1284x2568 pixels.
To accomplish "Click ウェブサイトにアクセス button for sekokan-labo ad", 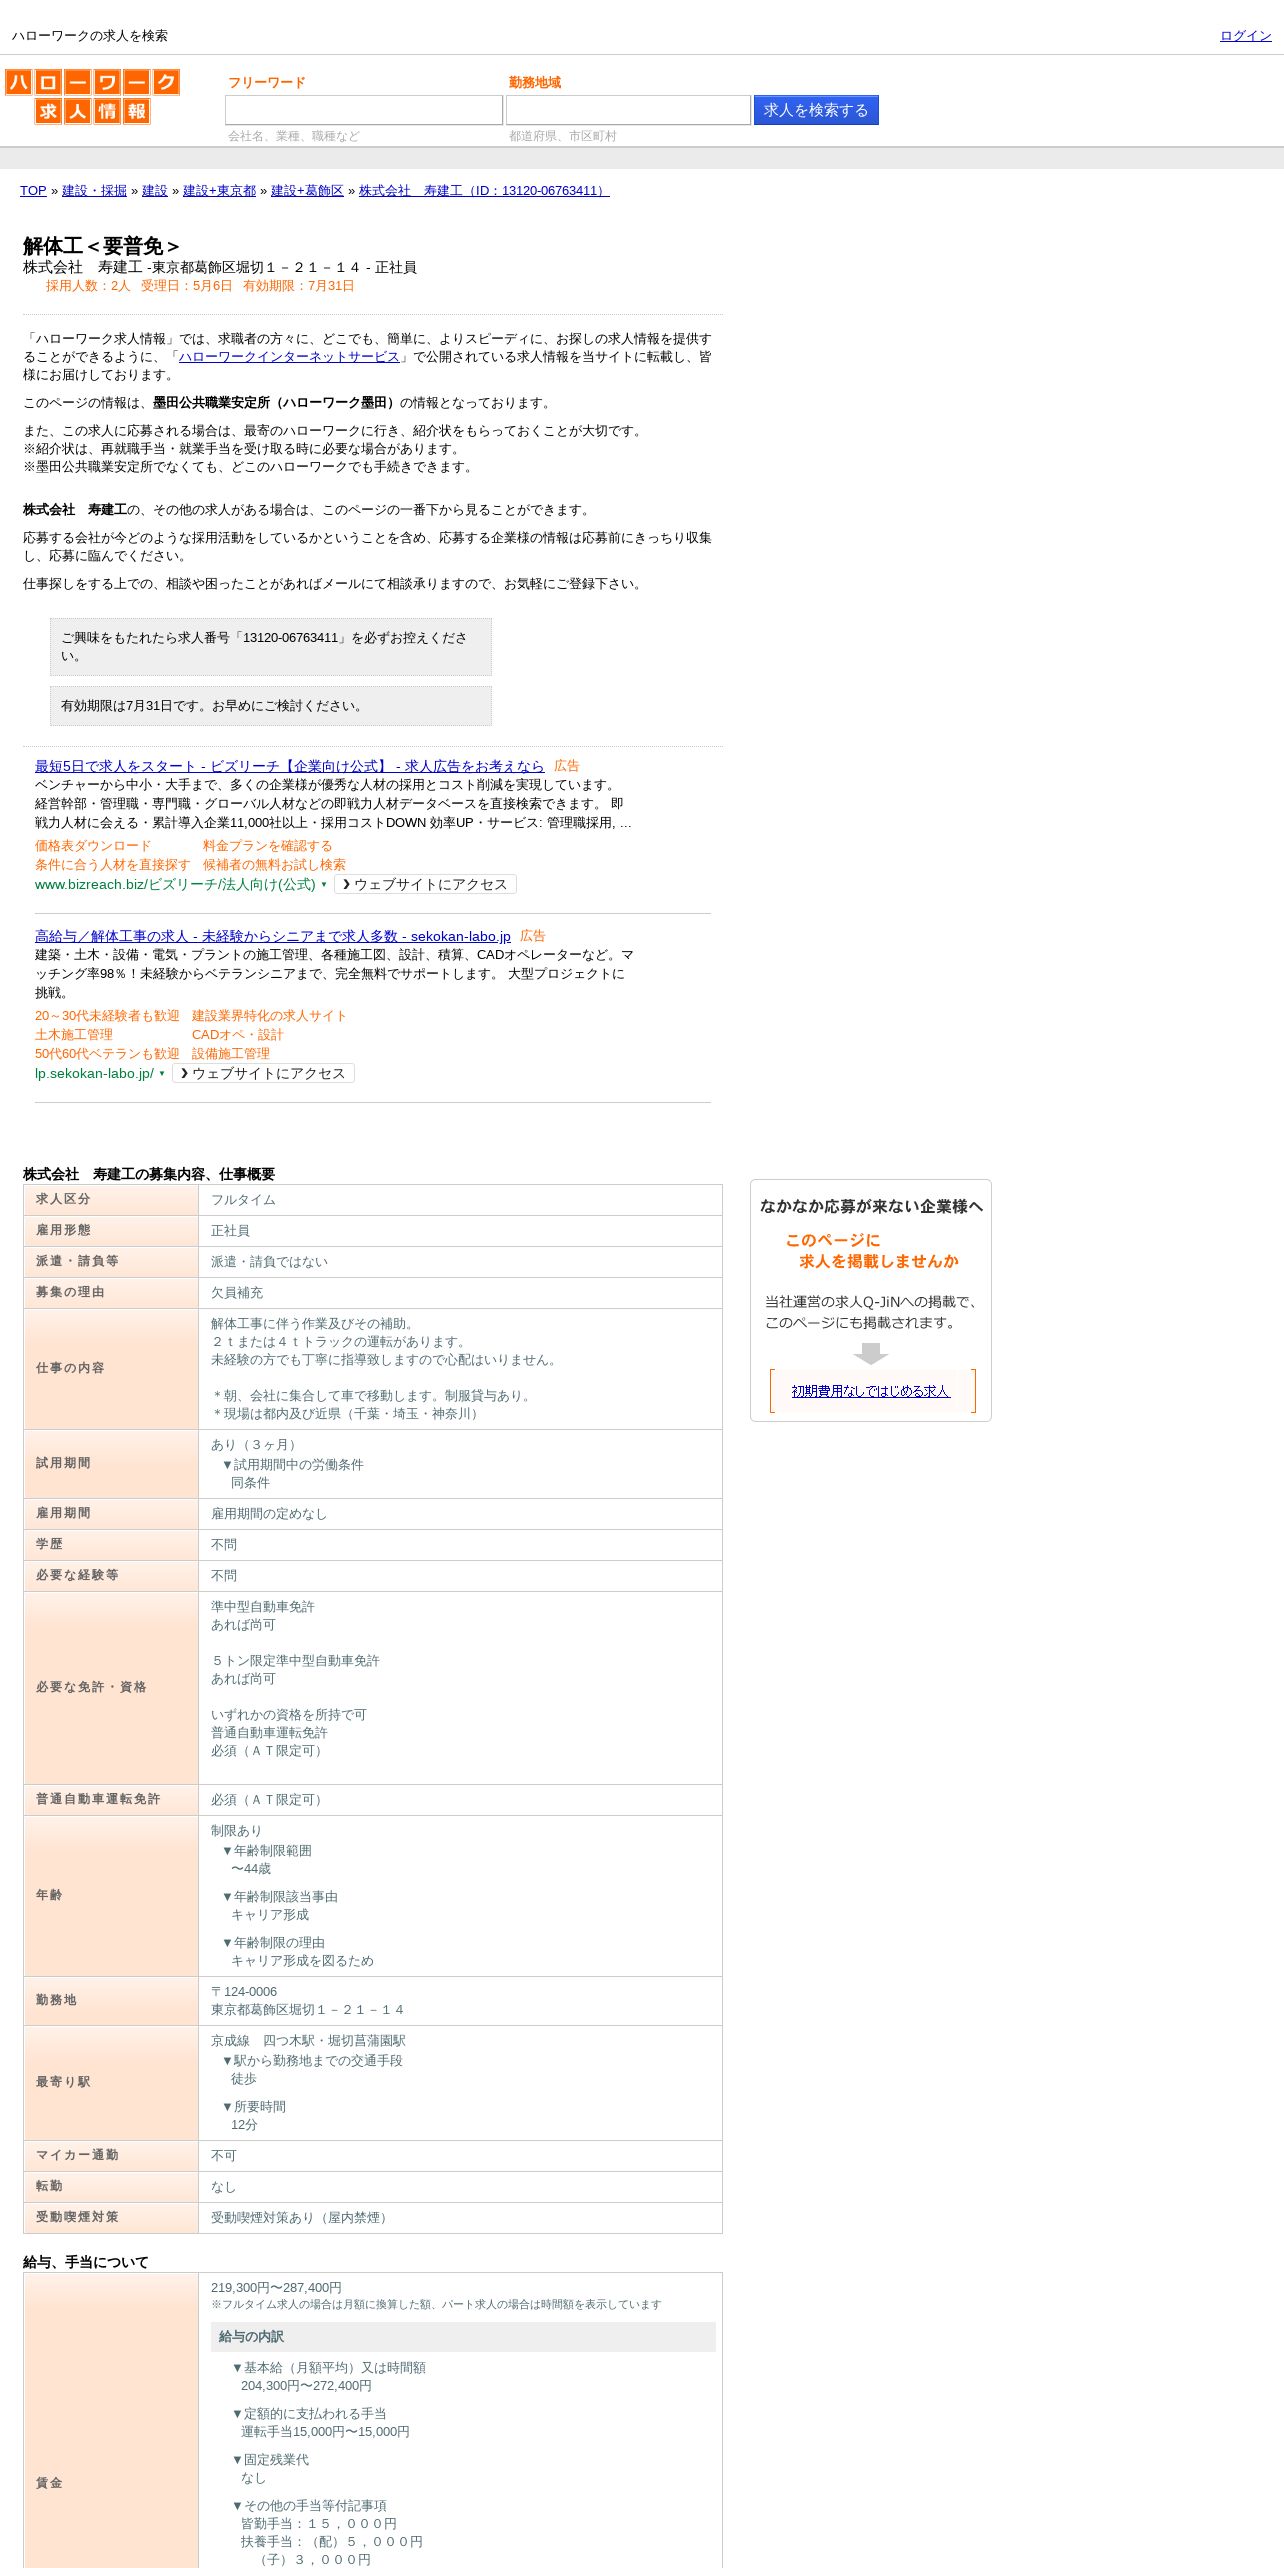I will coord(263,1073).
